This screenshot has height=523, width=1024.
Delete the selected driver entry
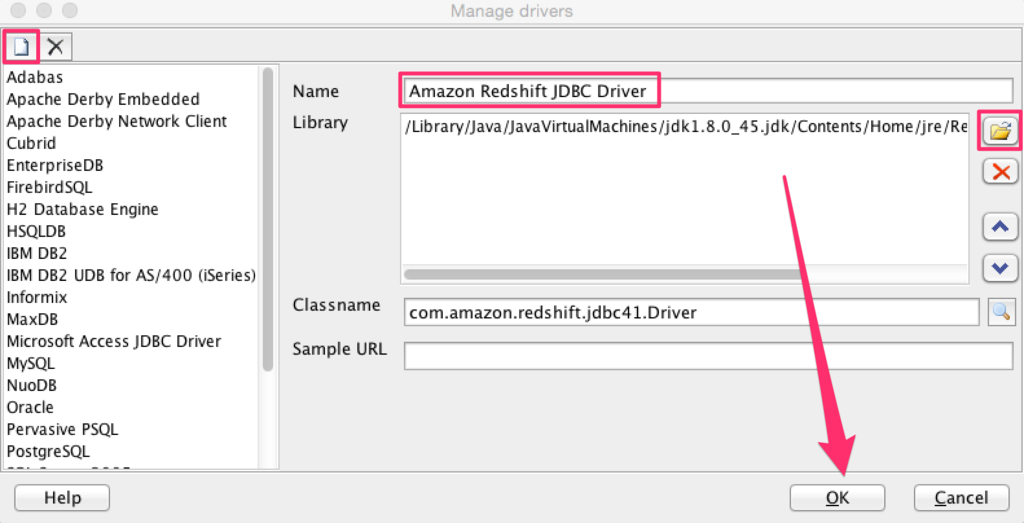click(56, 46)
